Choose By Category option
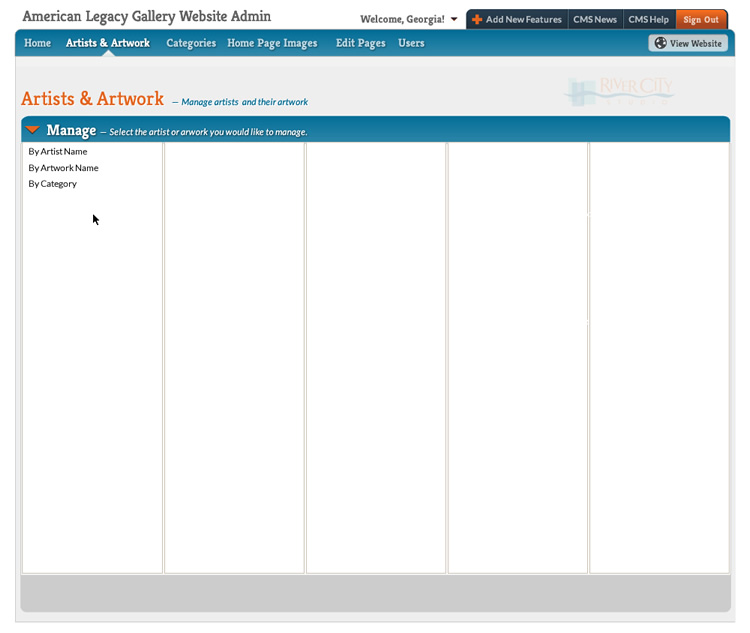Screen dimensions: 750x633 52,184
